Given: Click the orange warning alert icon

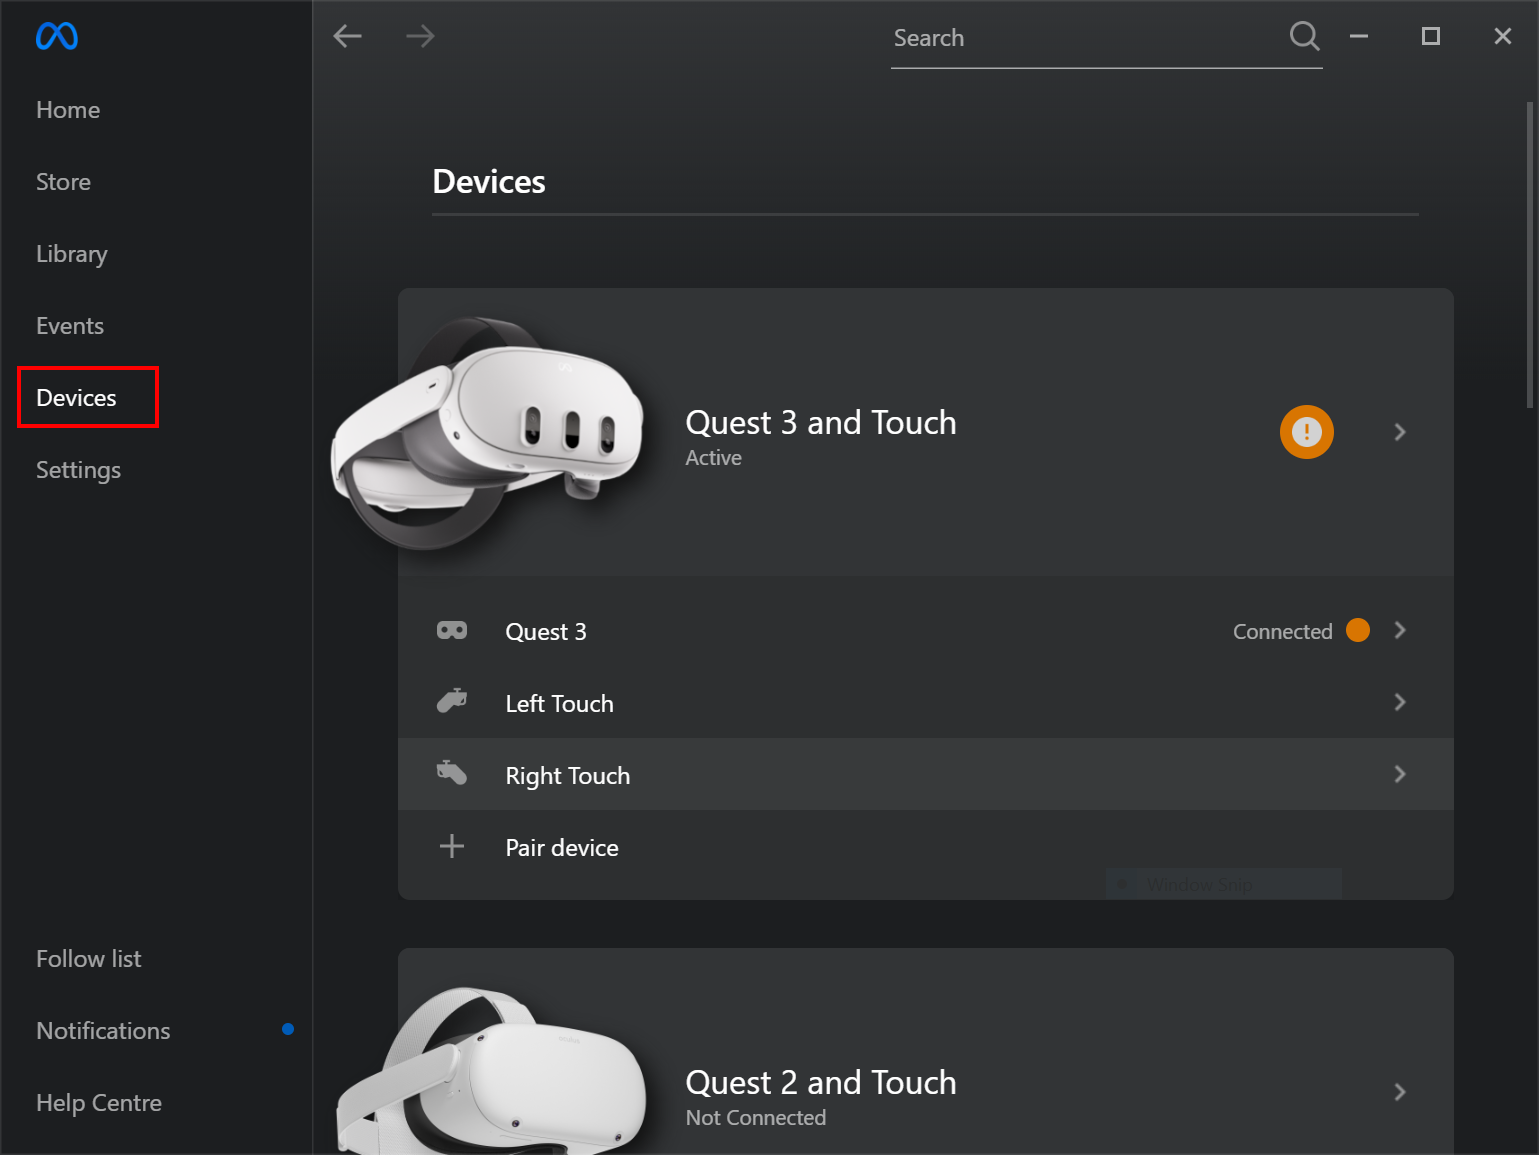Looking at the screenshot, I should [1306, 432].
